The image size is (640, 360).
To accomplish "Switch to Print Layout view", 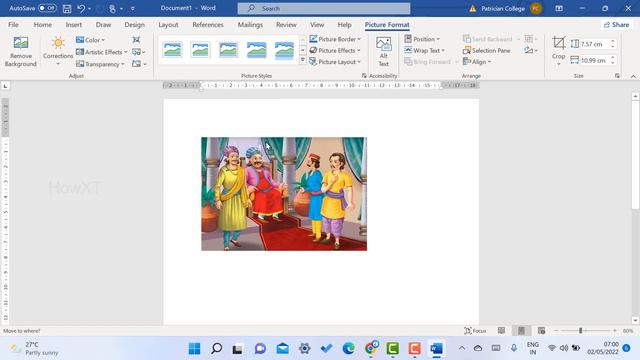I will click(521, 331).
